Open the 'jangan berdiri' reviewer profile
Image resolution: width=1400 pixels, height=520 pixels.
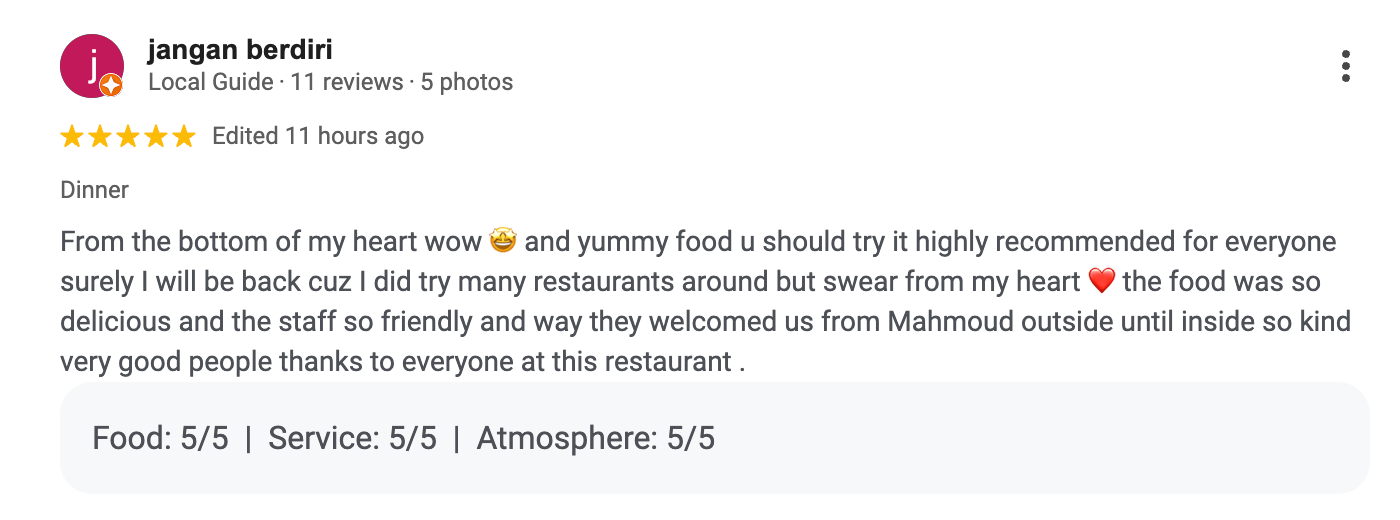[x=239, y=50]
